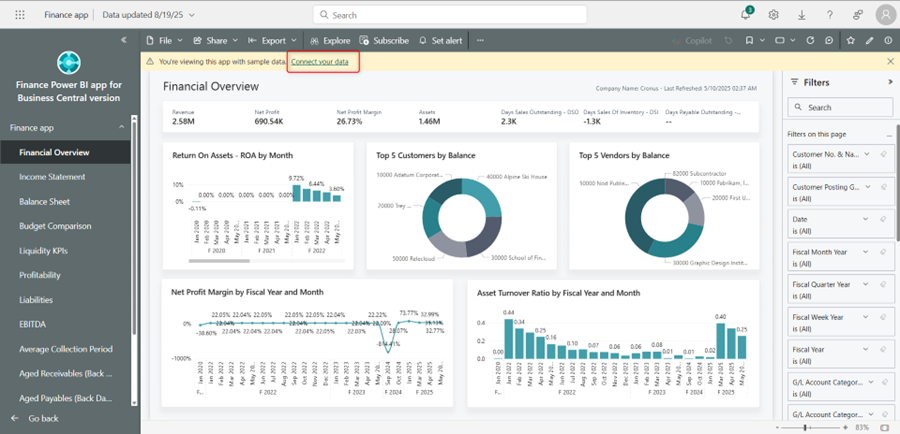Clear the Date filter with eraser icon
The width and height of the screenshot is (900, 434).
click(x=883, y=219)
